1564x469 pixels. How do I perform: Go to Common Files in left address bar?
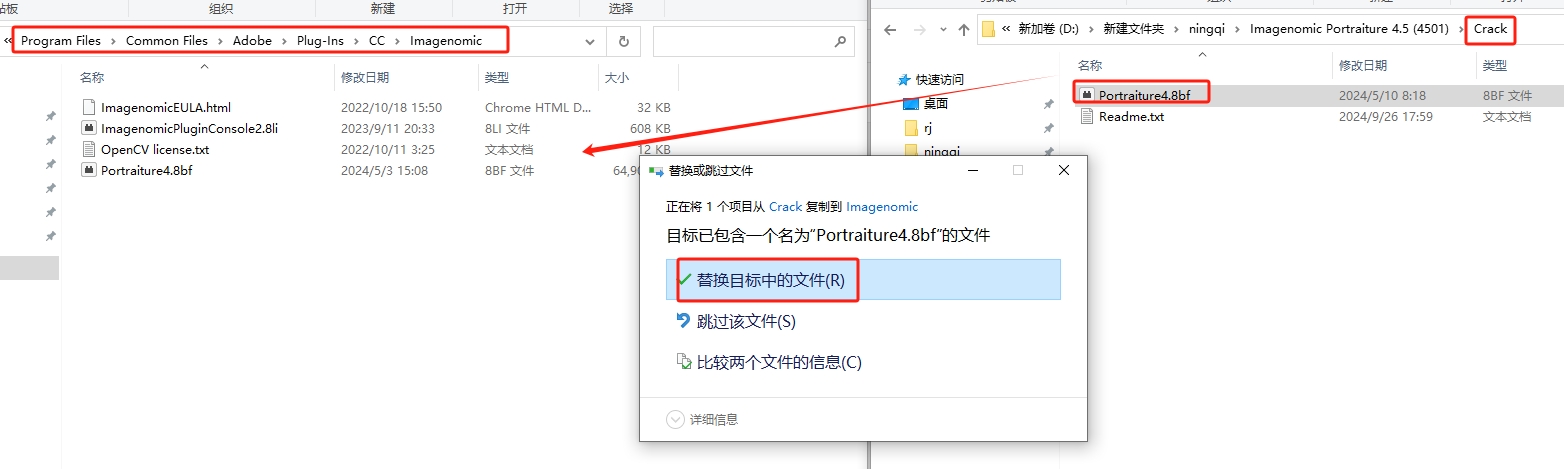167,41
